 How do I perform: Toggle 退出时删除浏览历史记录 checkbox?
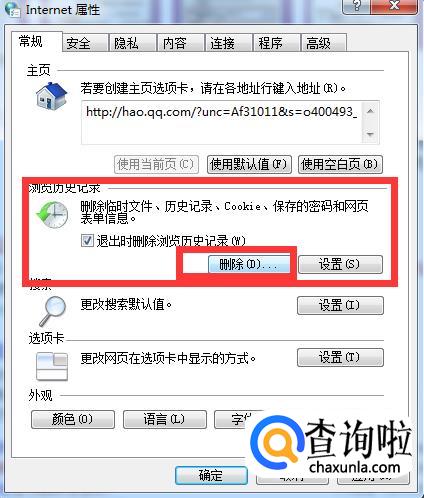(87, 240)
